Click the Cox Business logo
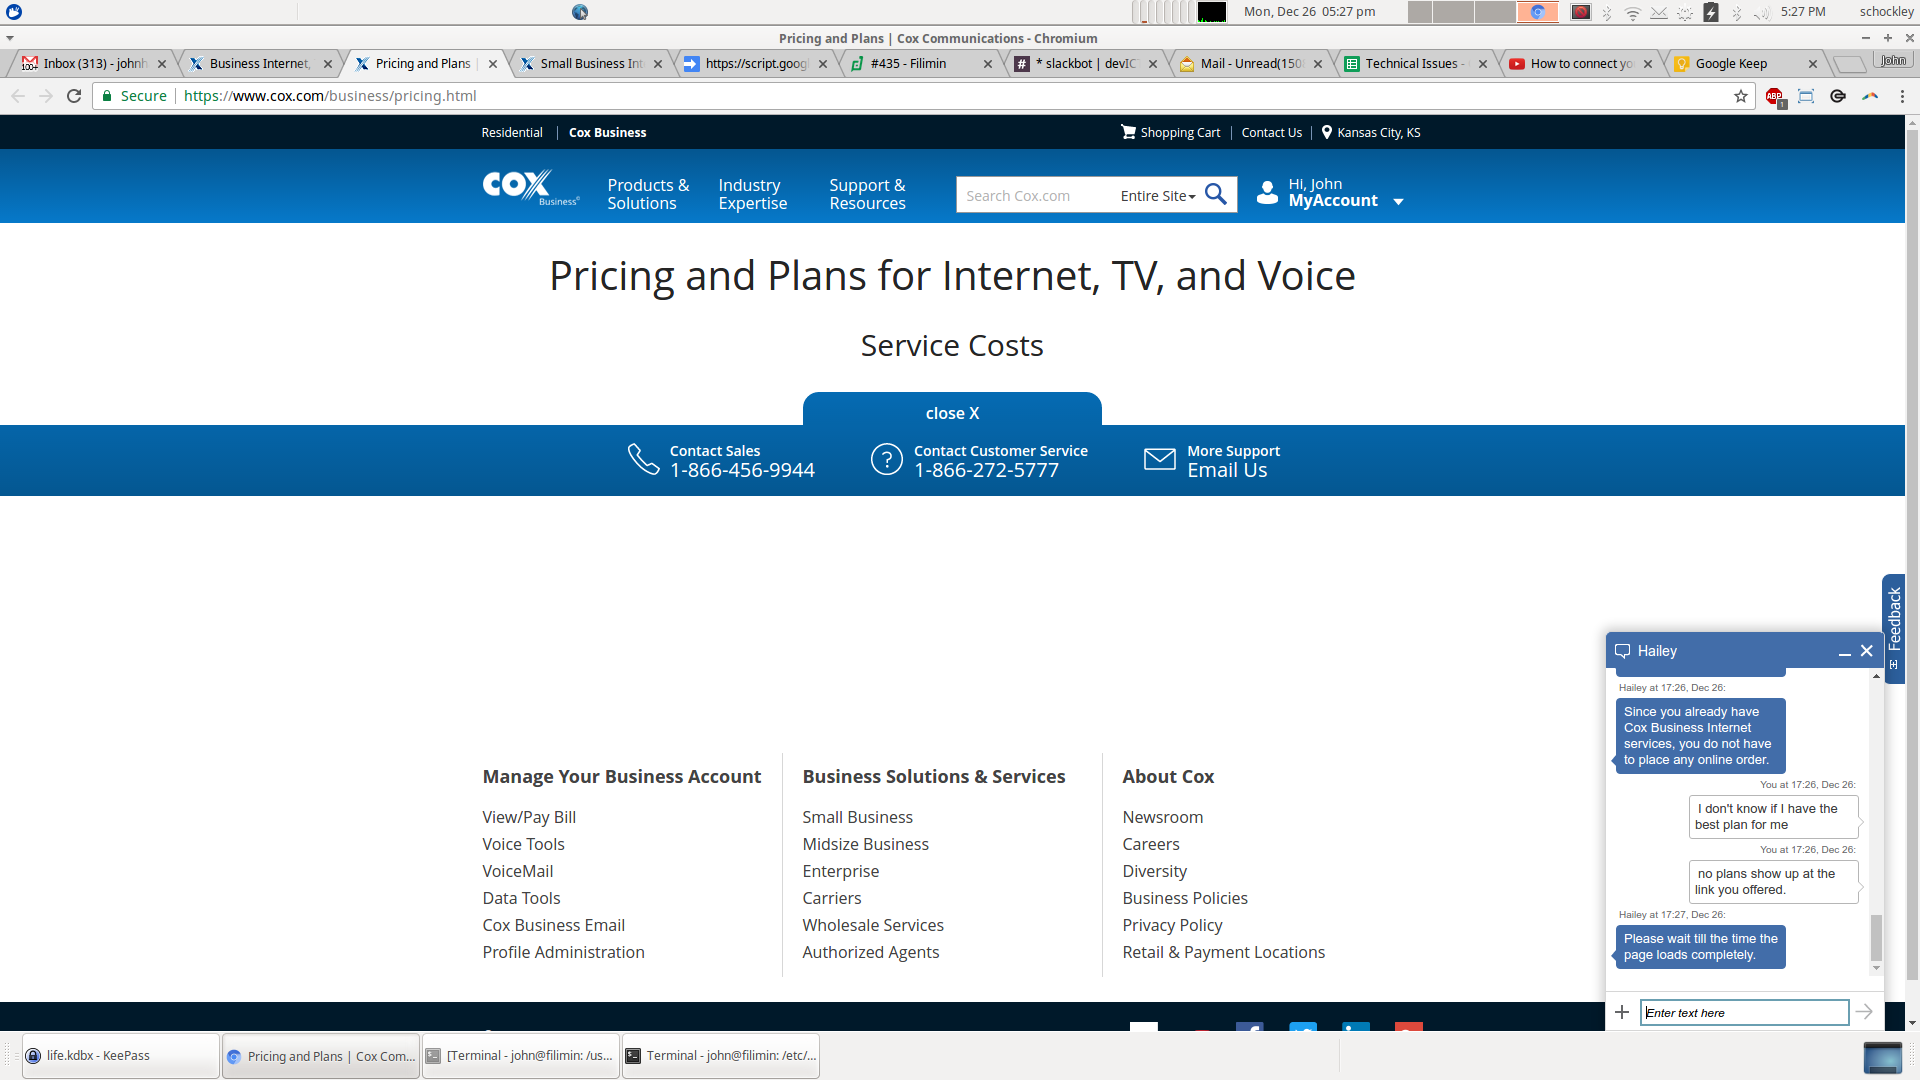The height and width of the screenshot is (1080, 1920). point(530,187)
